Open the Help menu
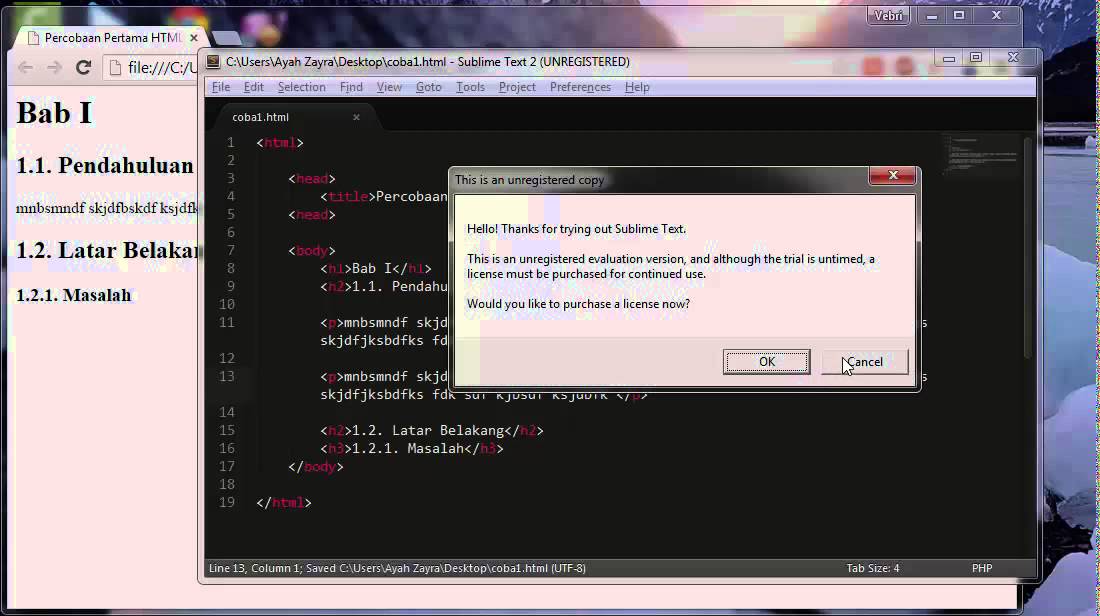The height and width of the screenshot is (616, 1100). (637, 87)
